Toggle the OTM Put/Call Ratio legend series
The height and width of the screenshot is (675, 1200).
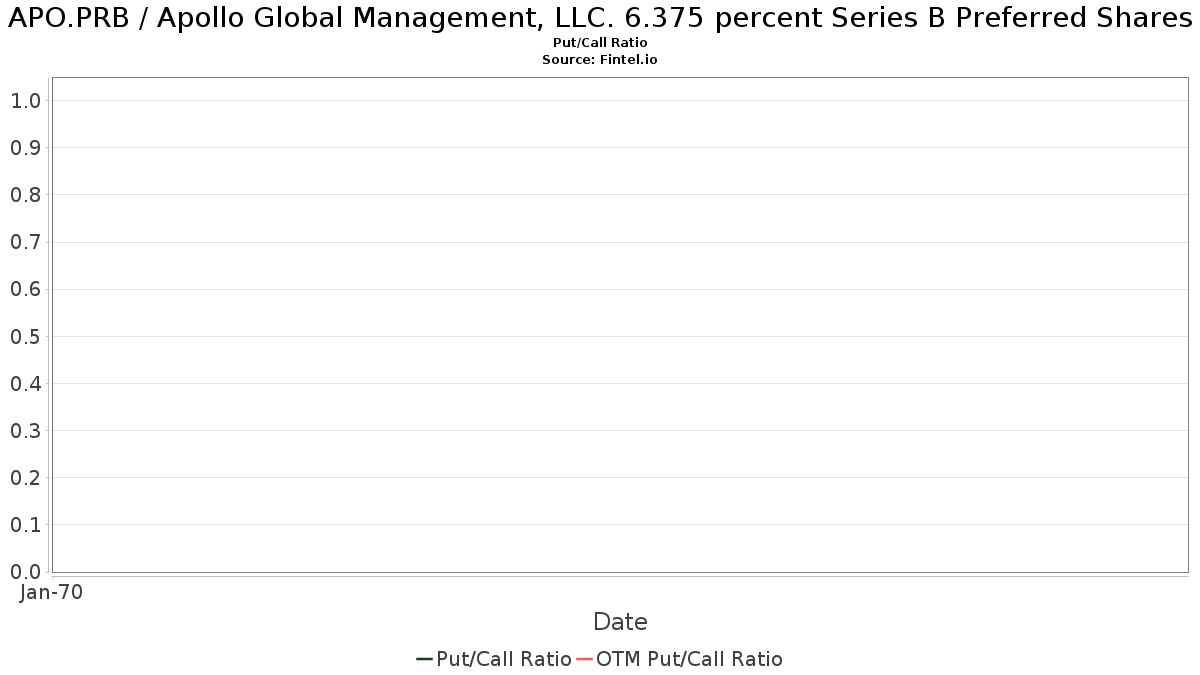click(x=689, y=659)
